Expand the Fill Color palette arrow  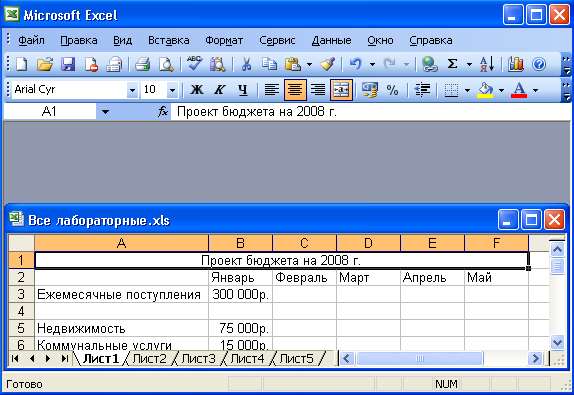tap(501, 90)
